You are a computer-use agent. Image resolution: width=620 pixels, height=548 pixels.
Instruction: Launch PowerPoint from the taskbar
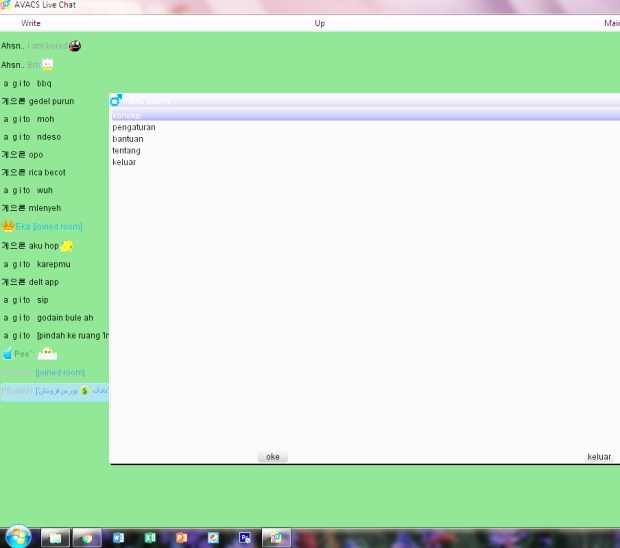[x=181, y=538]
